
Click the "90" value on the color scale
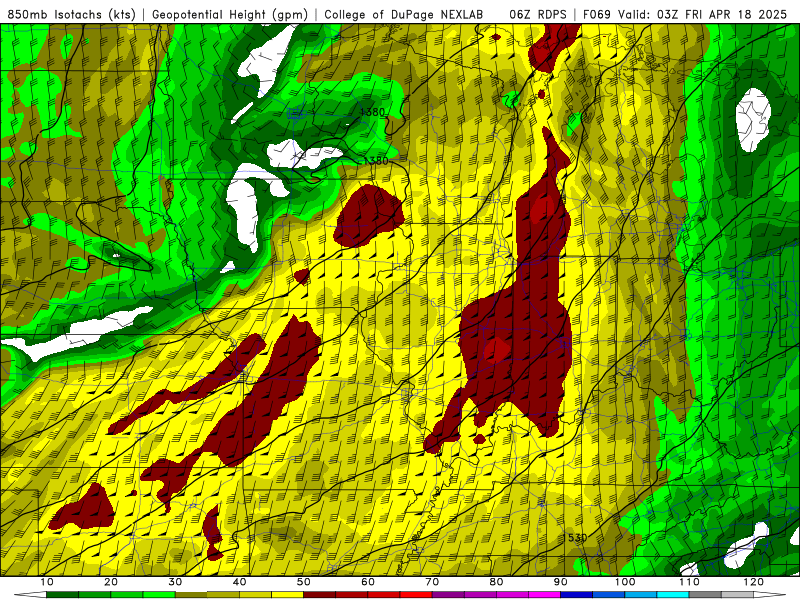pos(561,582)
